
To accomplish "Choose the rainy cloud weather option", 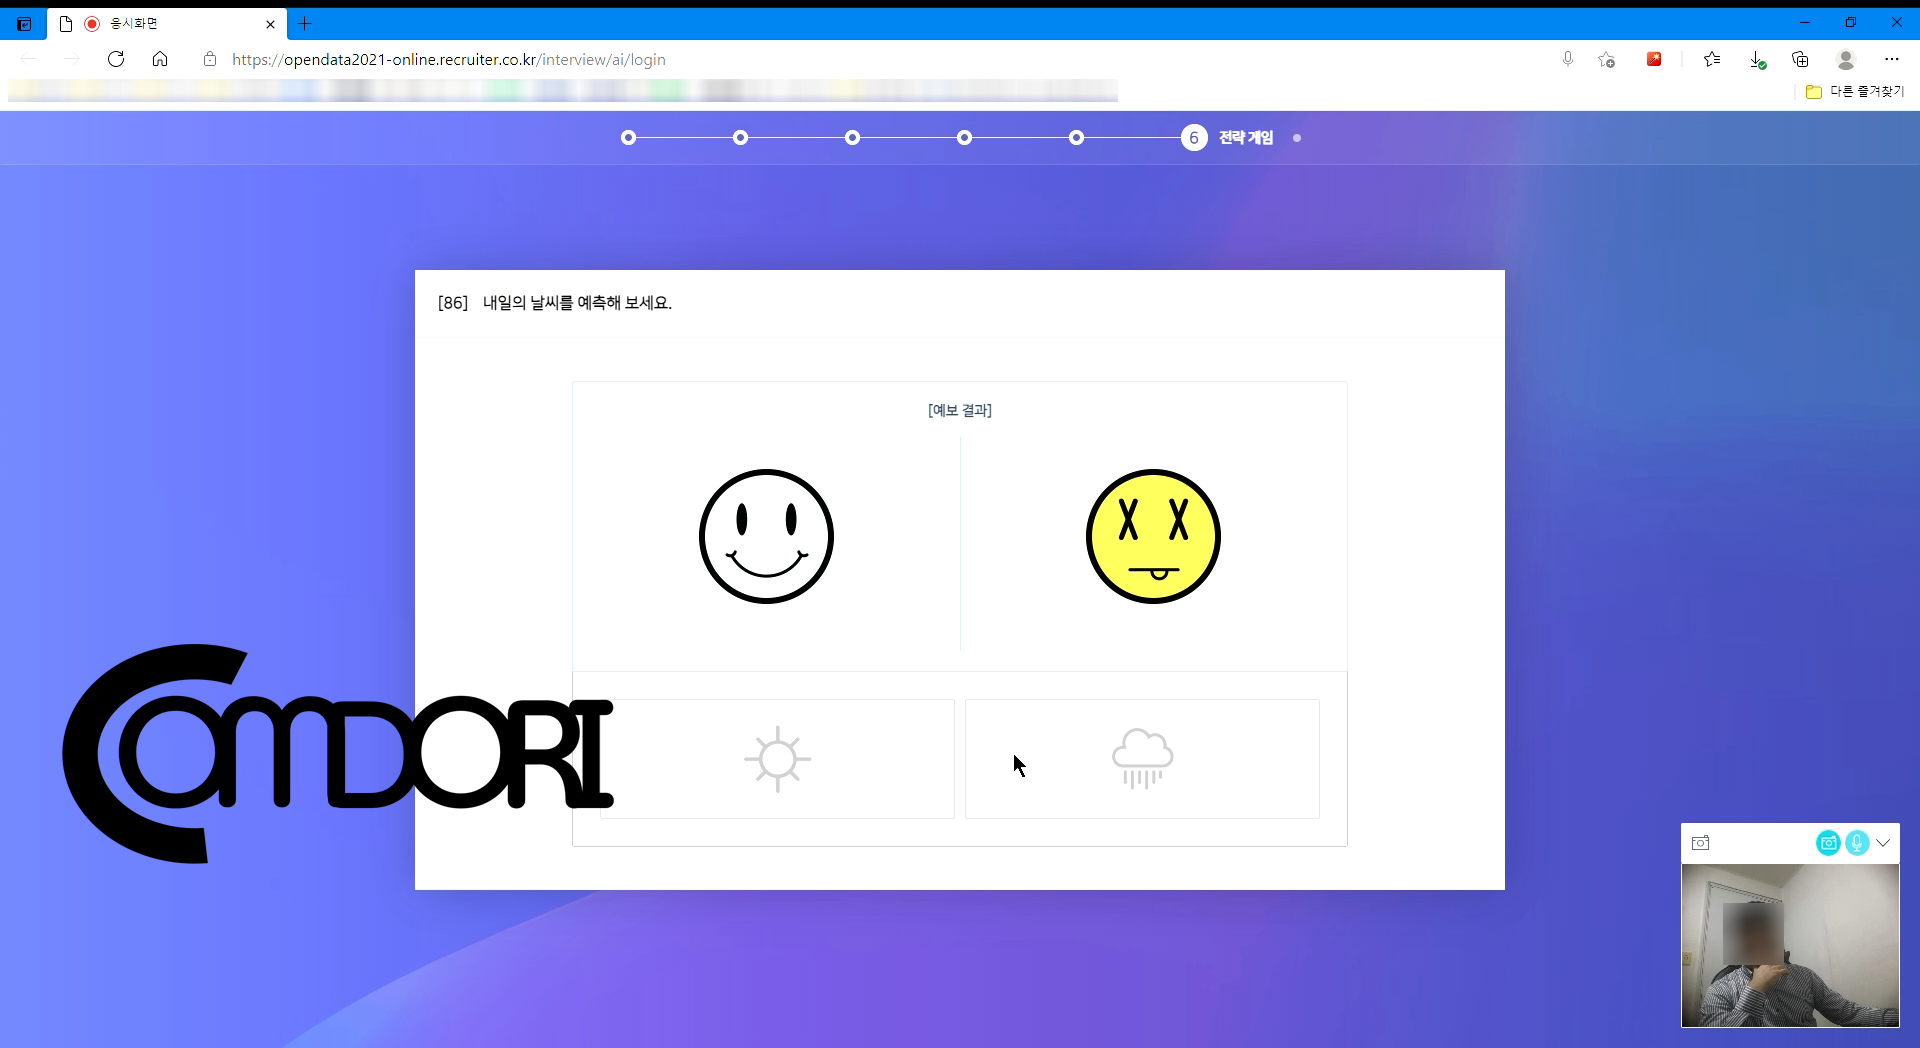I will tap(1142, 759).
